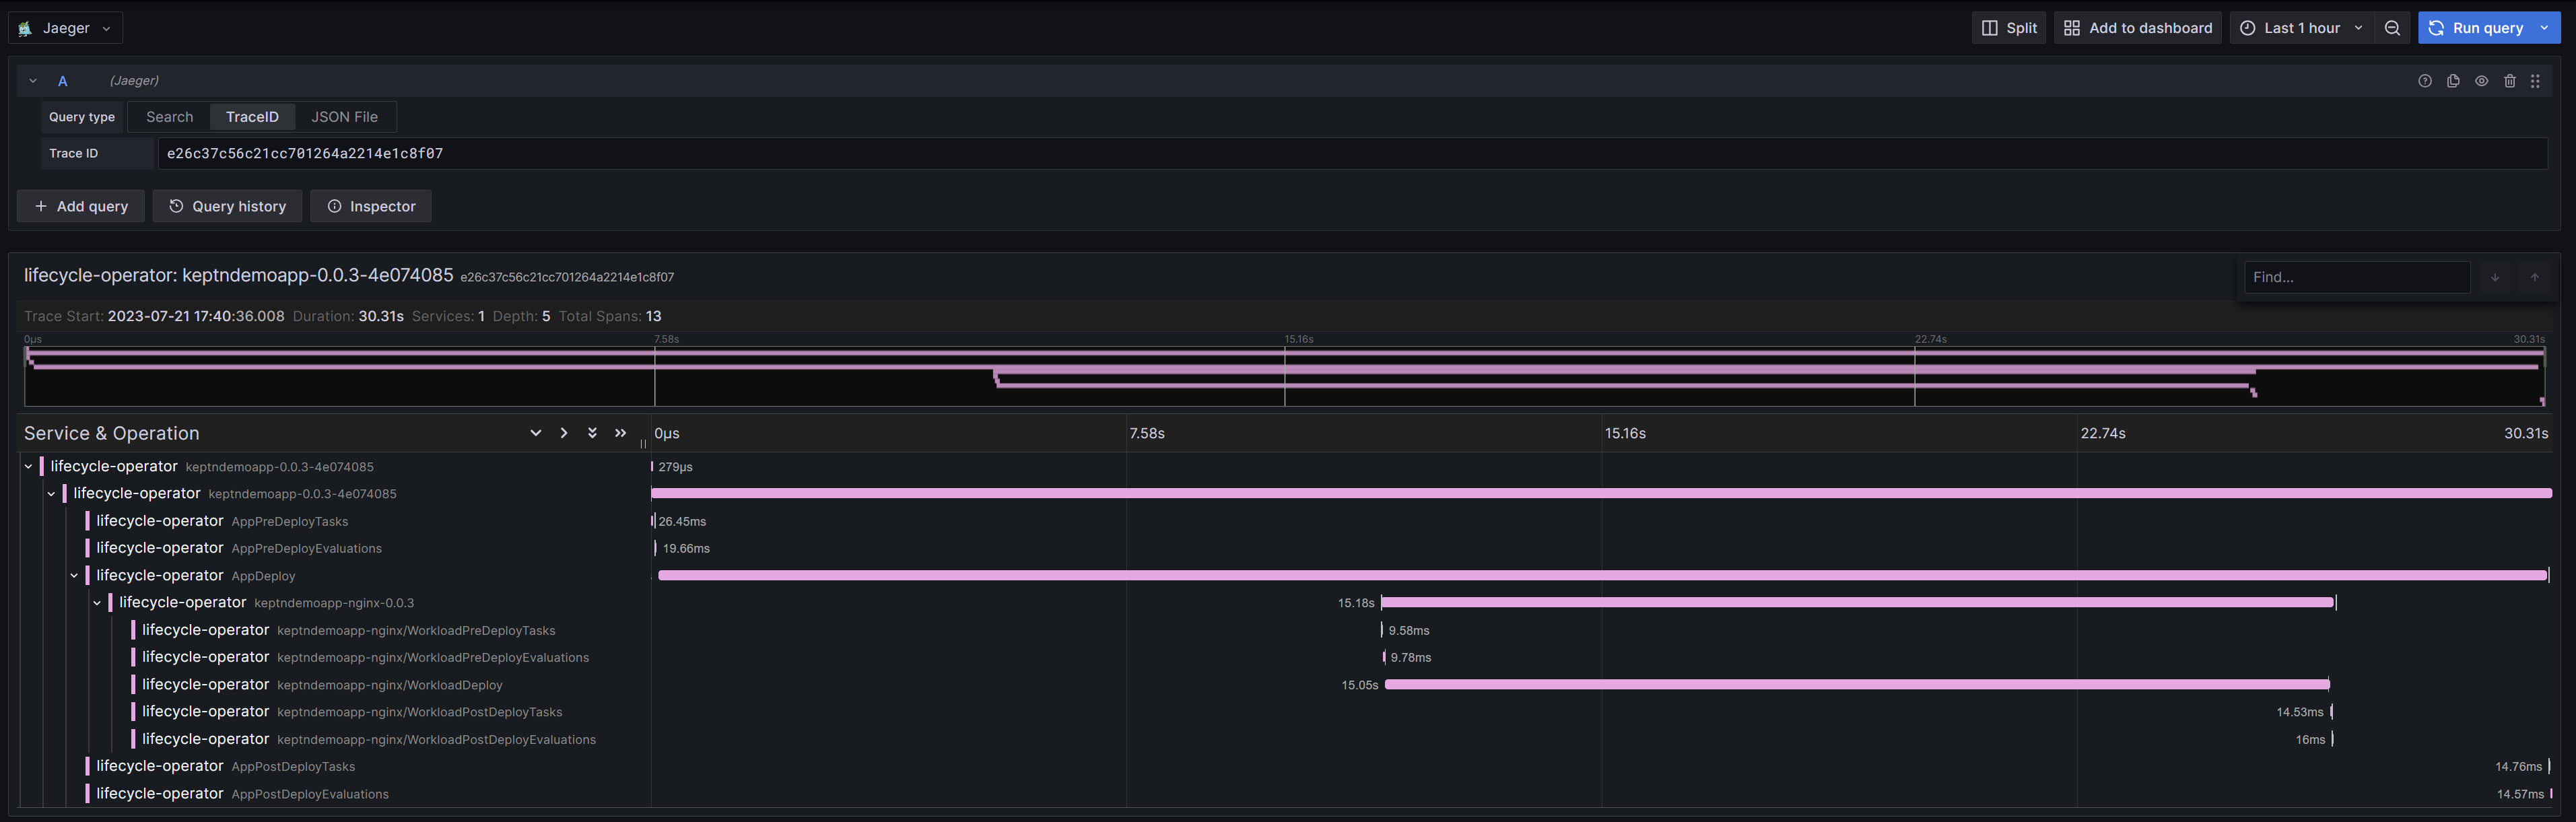Open query help icon
The height and width of the screenshot is (822, 2576).
pyautogui.click(x=2424, y=81)
